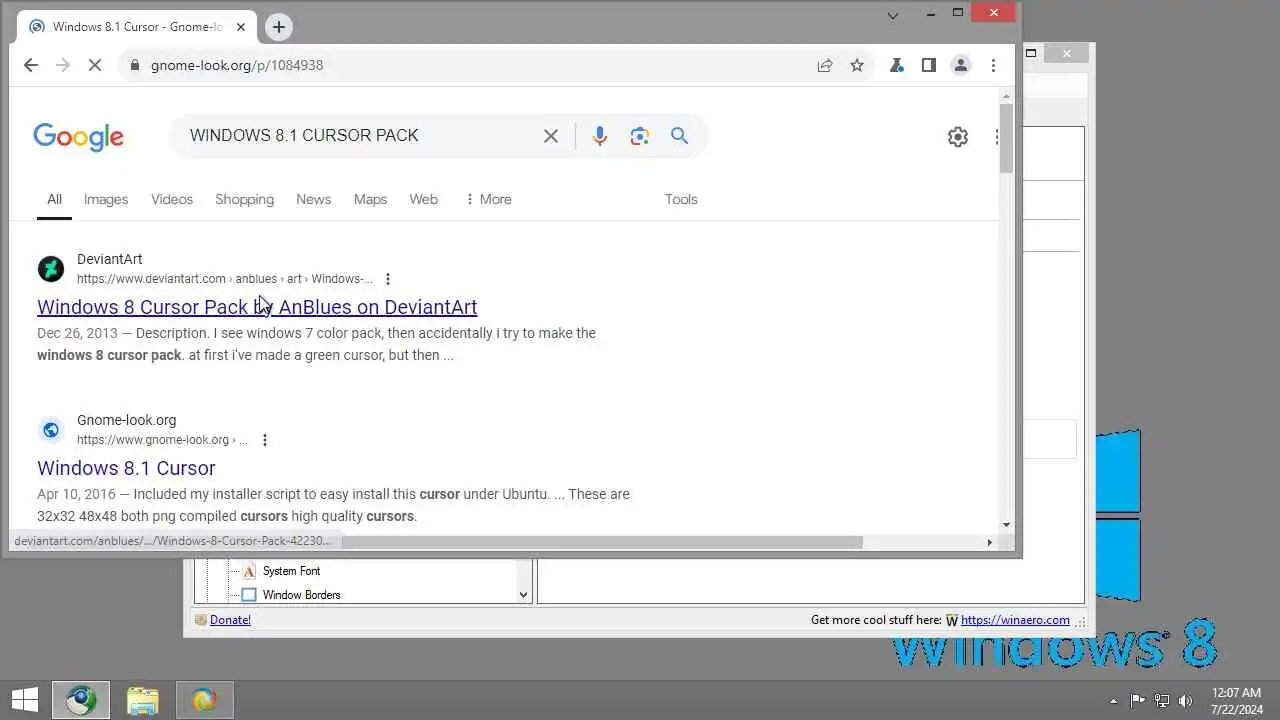Open Windows 8 Cursor Pack DeviantArt link
1280x720 pixels.
(257, 307)
